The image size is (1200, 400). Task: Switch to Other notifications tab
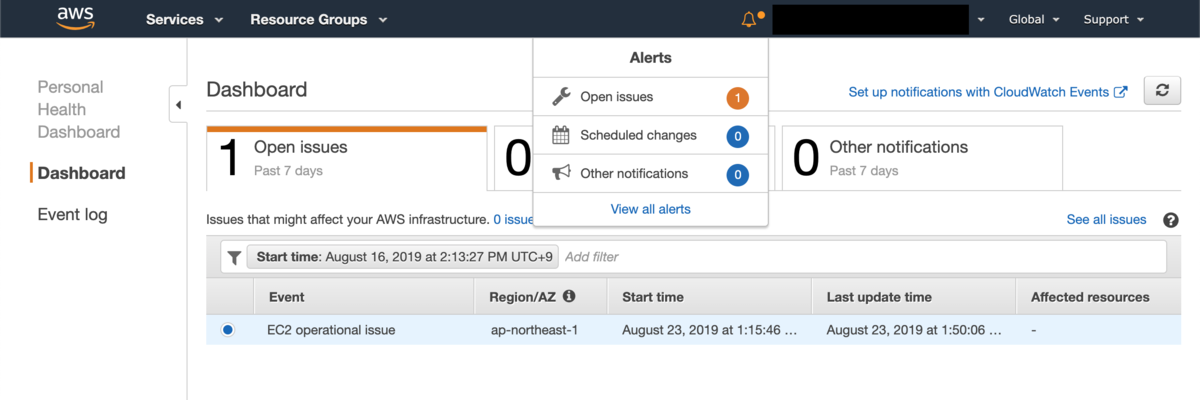tap(921, 157)
